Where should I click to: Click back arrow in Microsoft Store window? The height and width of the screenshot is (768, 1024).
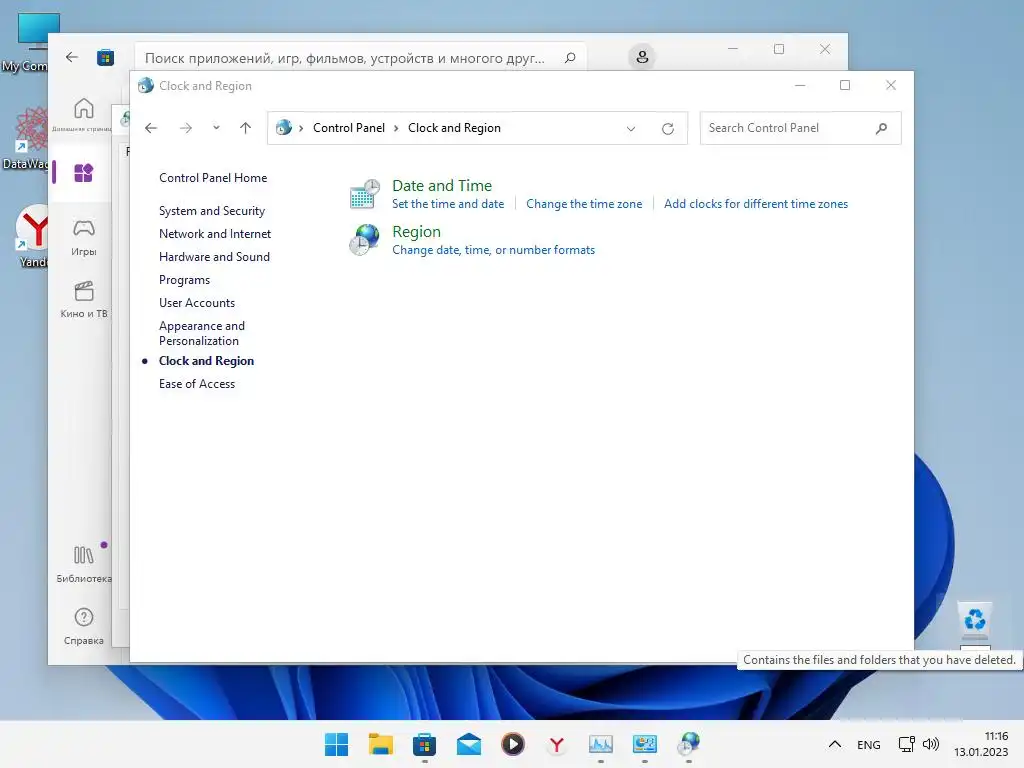[72, 57]
